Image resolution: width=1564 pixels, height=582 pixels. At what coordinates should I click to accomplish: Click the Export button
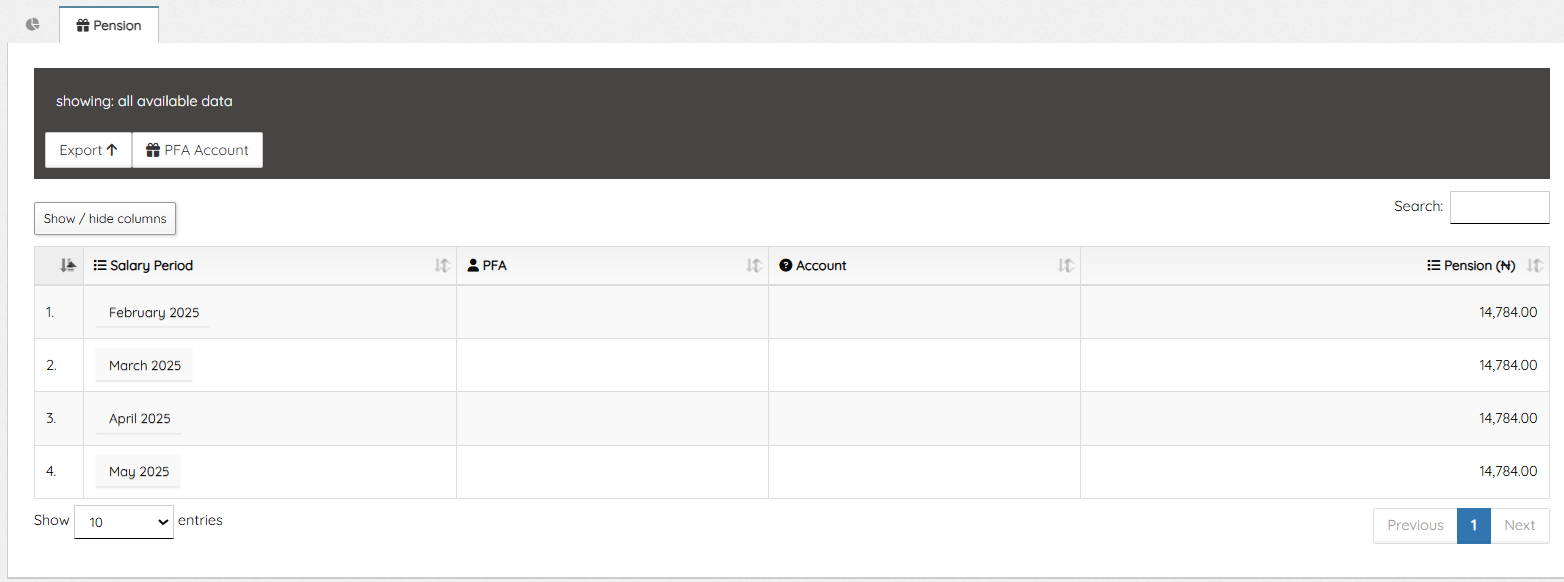pos(89,150)
